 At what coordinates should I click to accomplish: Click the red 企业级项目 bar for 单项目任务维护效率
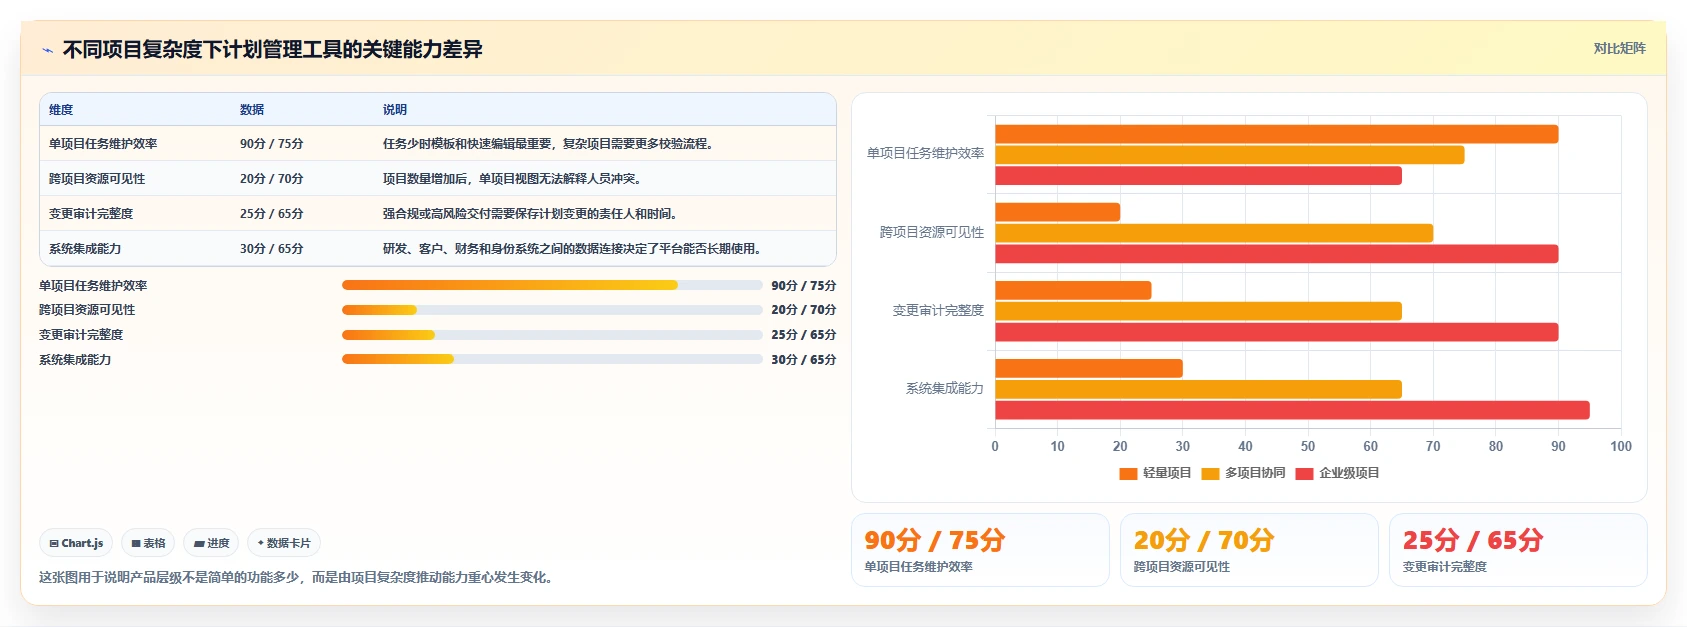(x=1198, y=176)
